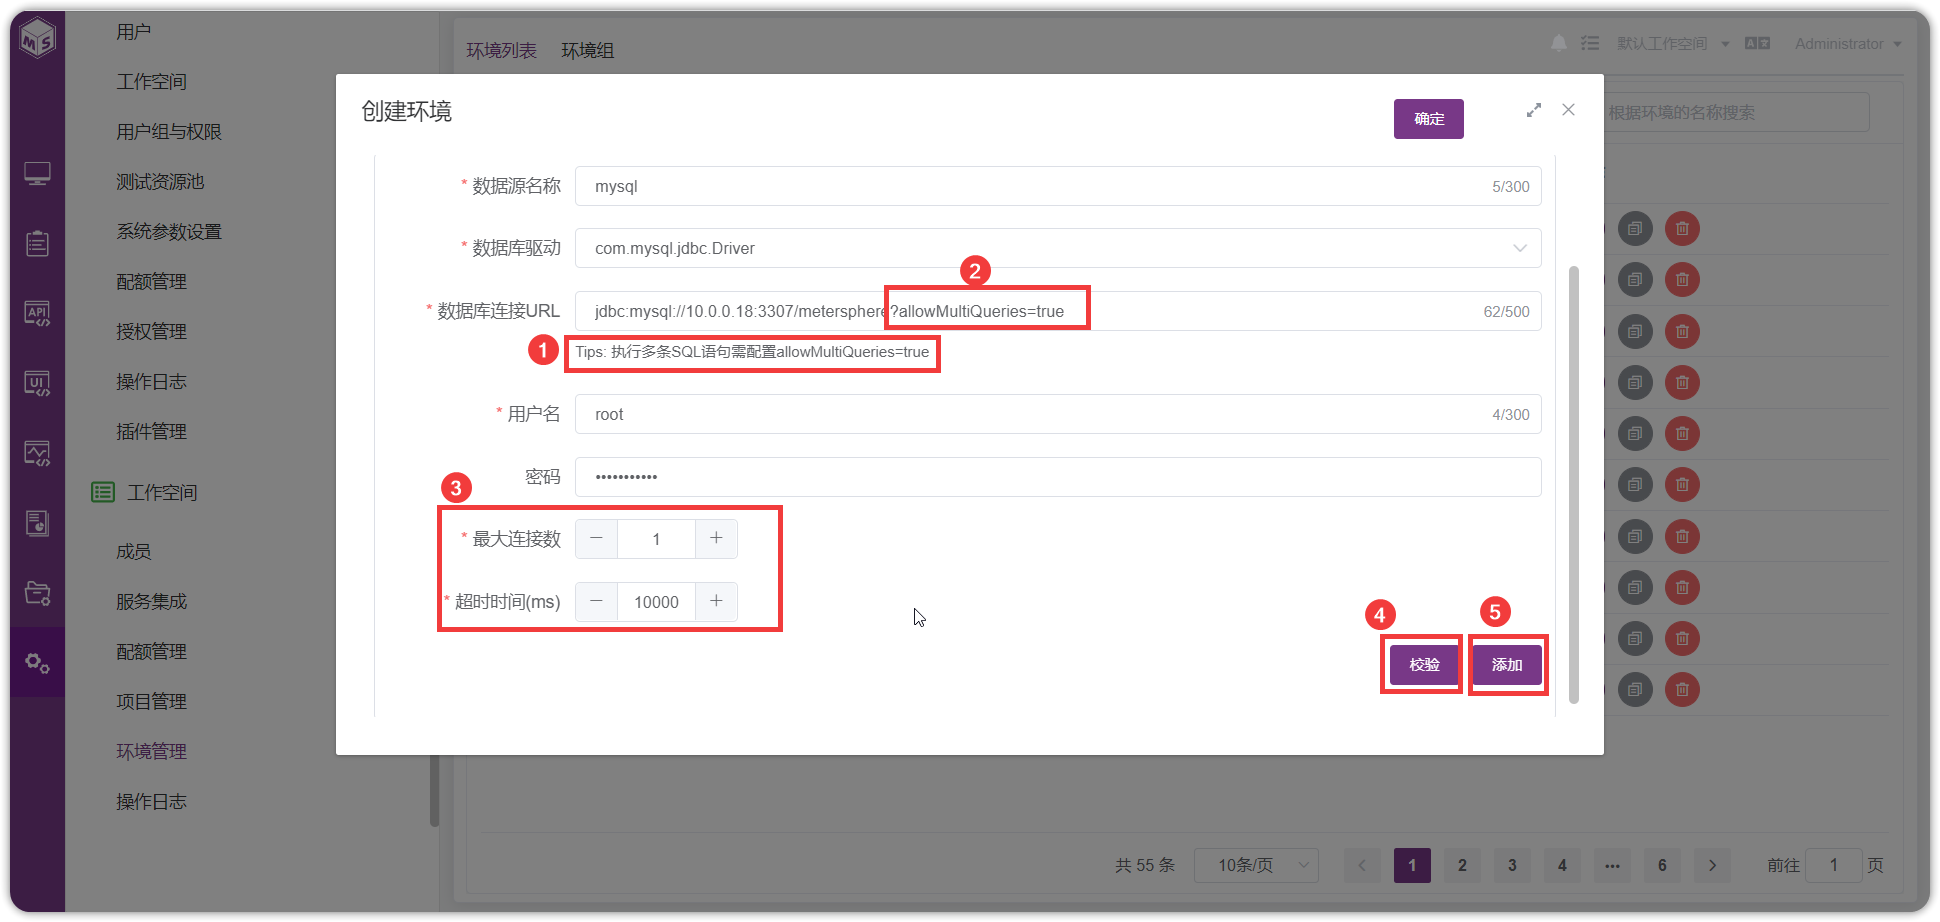Expand the 10条/页 page size dropdown
The image size is (1940, 922).
1256,865
